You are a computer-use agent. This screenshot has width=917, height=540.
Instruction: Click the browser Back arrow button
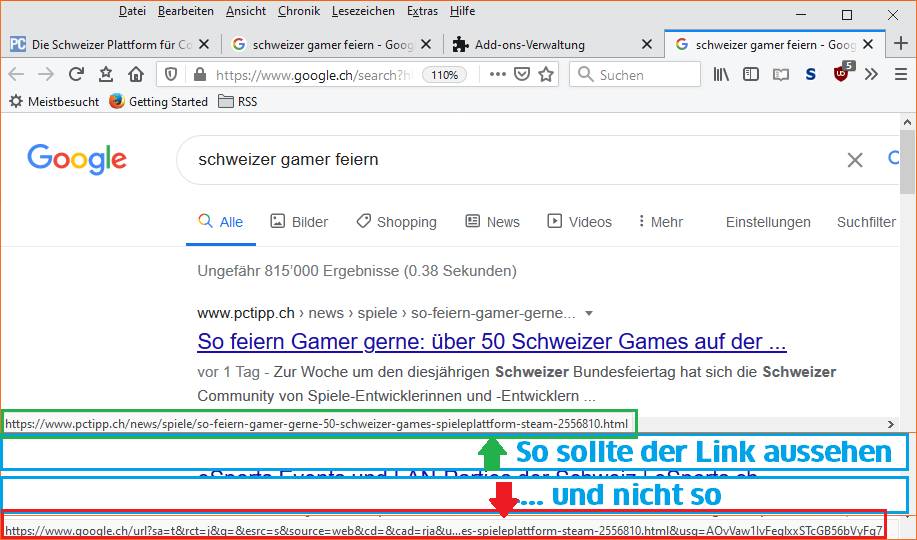coord(16,74)
